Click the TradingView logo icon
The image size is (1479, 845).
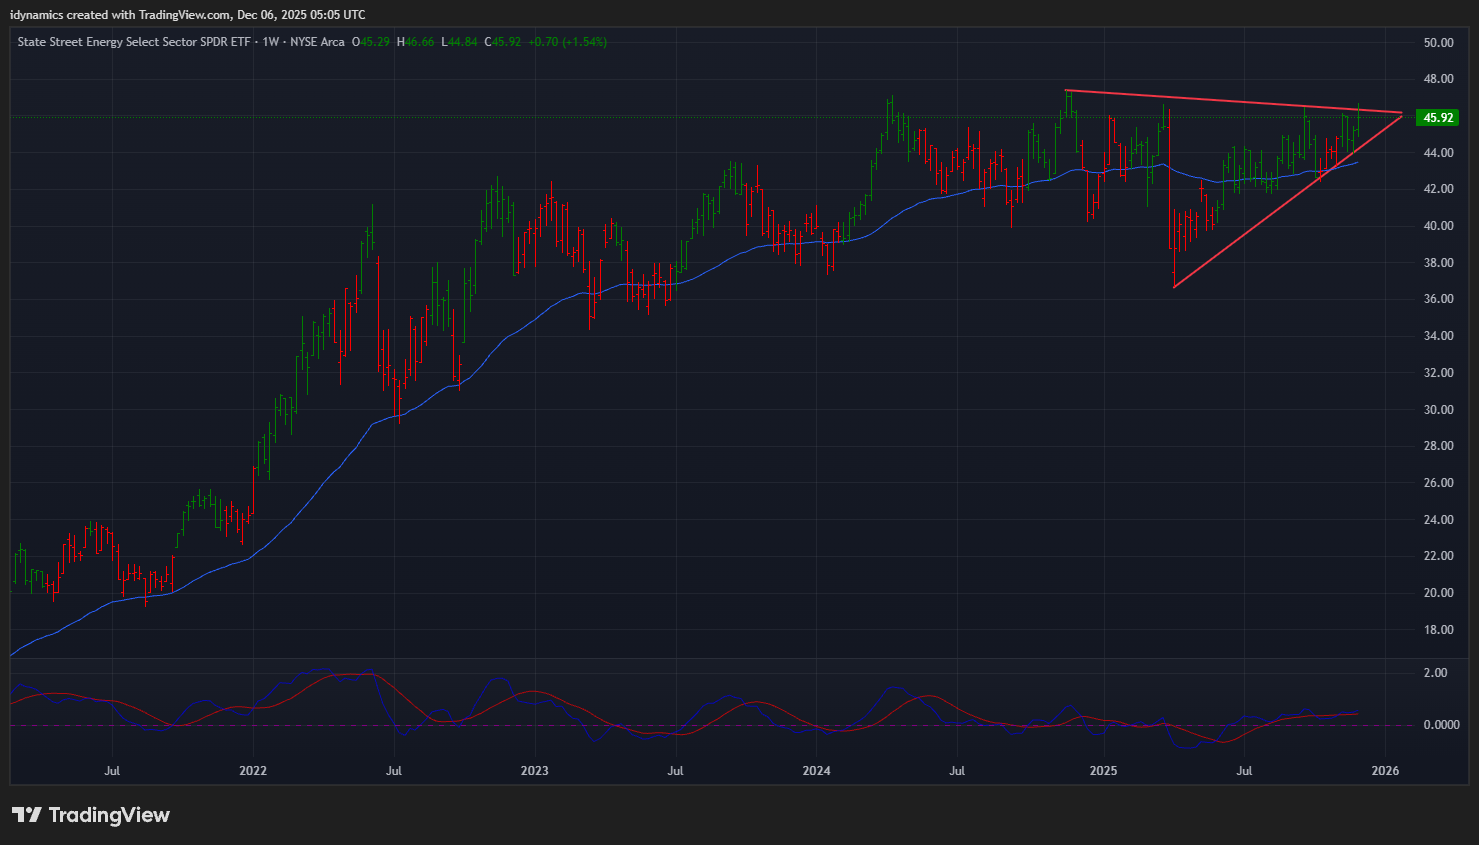(x=26, y=815)
